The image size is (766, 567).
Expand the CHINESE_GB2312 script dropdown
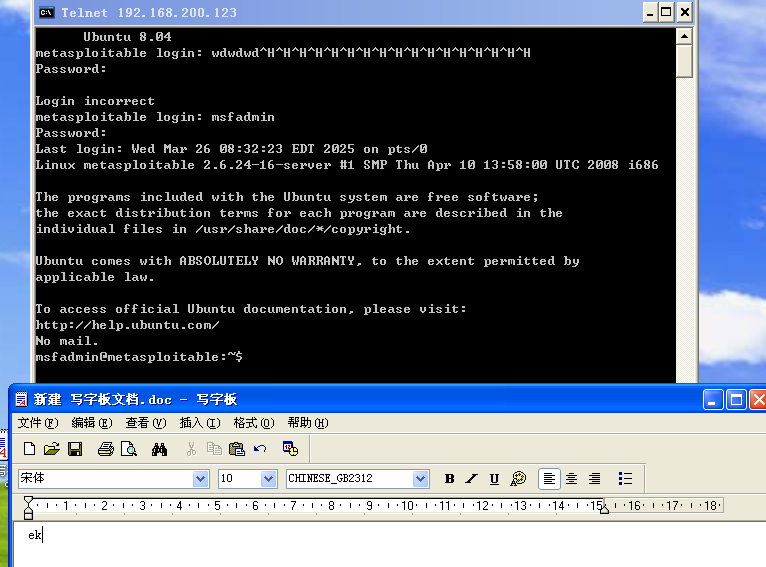(x=420, y=479)
